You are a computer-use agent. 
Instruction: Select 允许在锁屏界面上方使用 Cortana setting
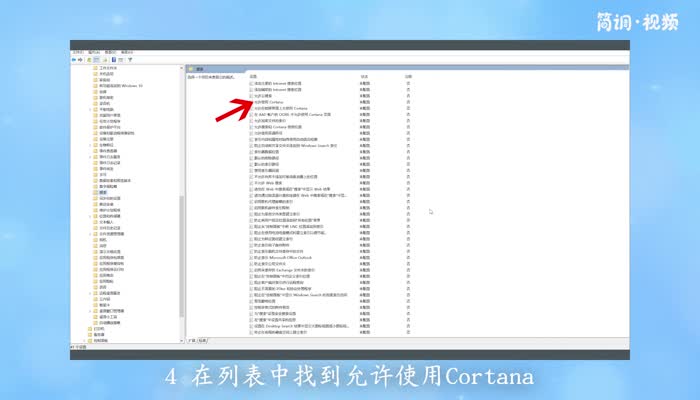coord(281,108)
